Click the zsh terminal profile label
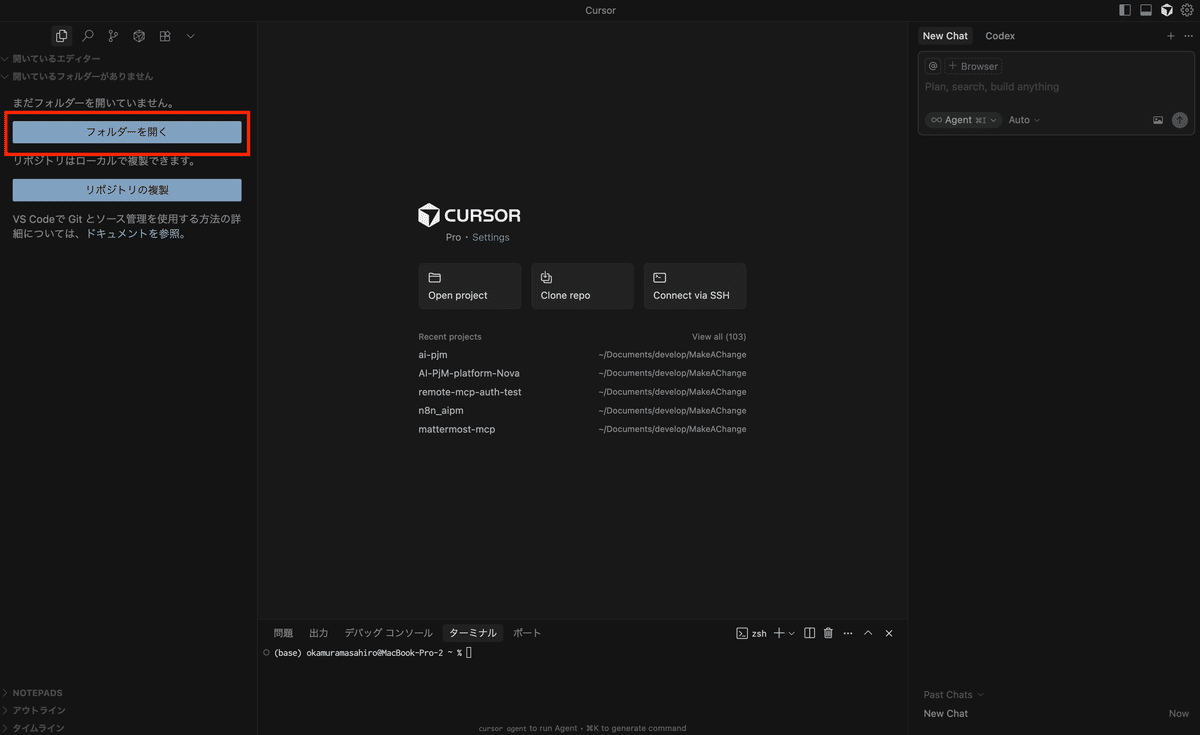Viewport: 1200px width, 735px height. point(751,633)
